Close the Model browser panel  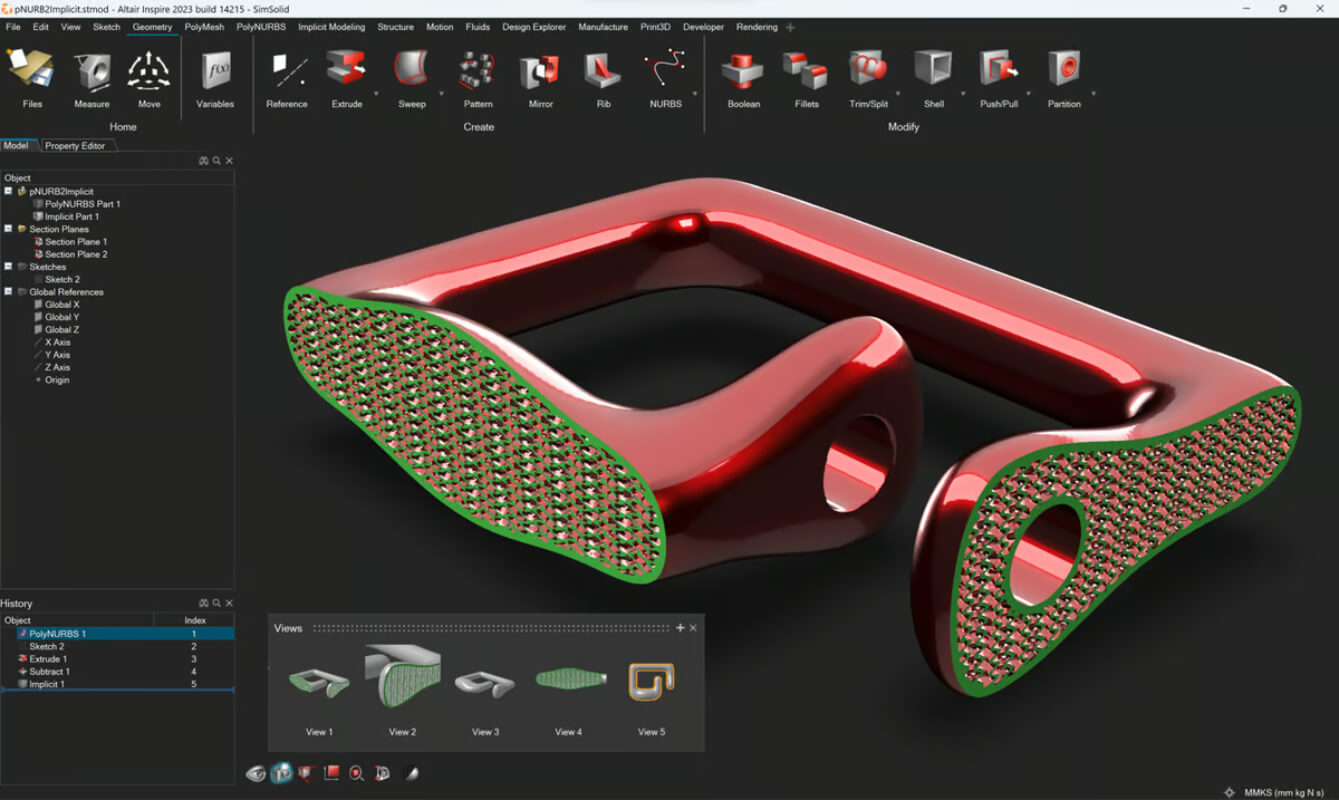coord(229,161)
